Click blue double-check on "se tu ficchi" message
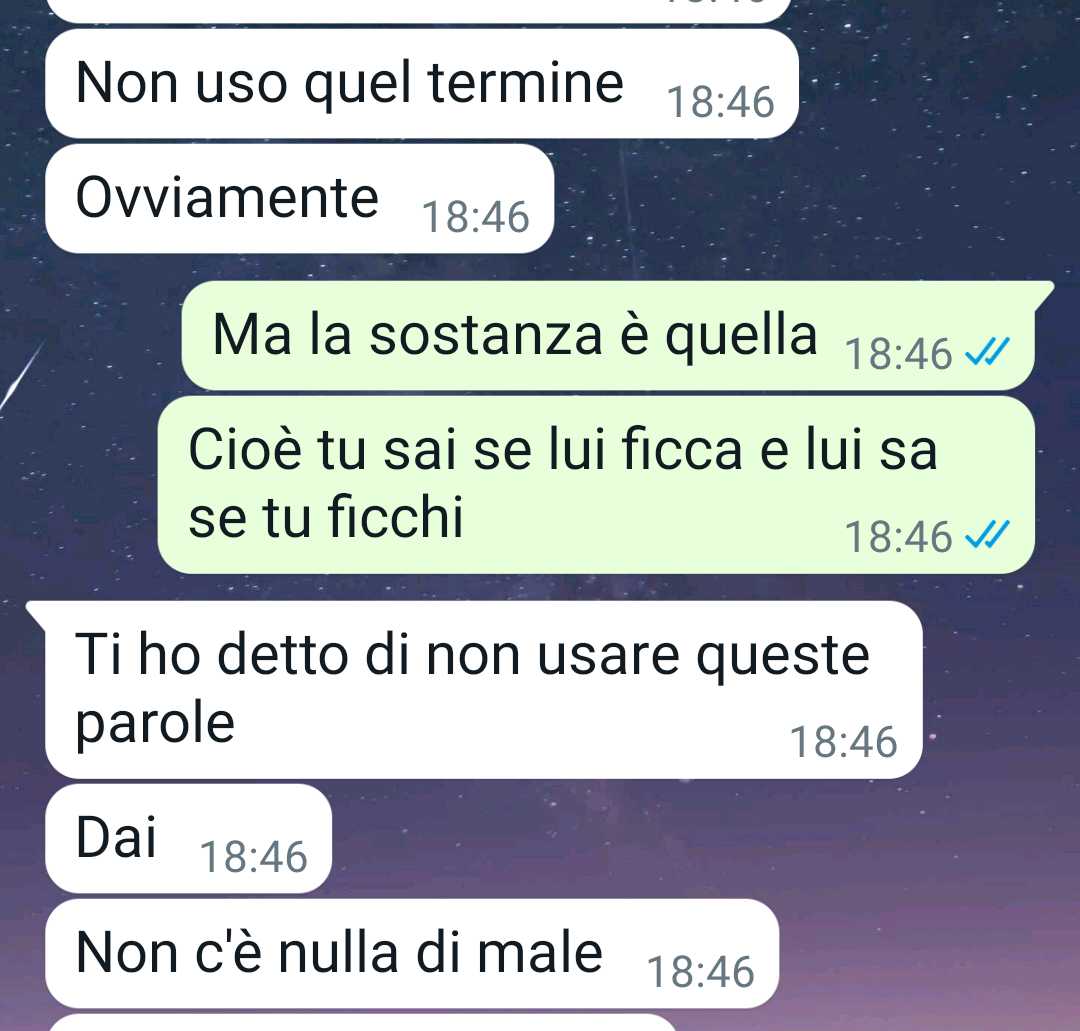This screenshot has height=1031, width=1080. click(987, 534)
